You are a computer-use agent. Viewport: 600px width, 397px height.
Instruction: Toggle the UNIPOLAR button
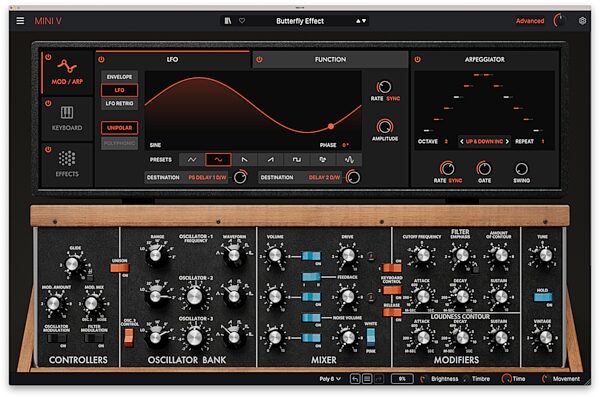click(x=119, y=128)
